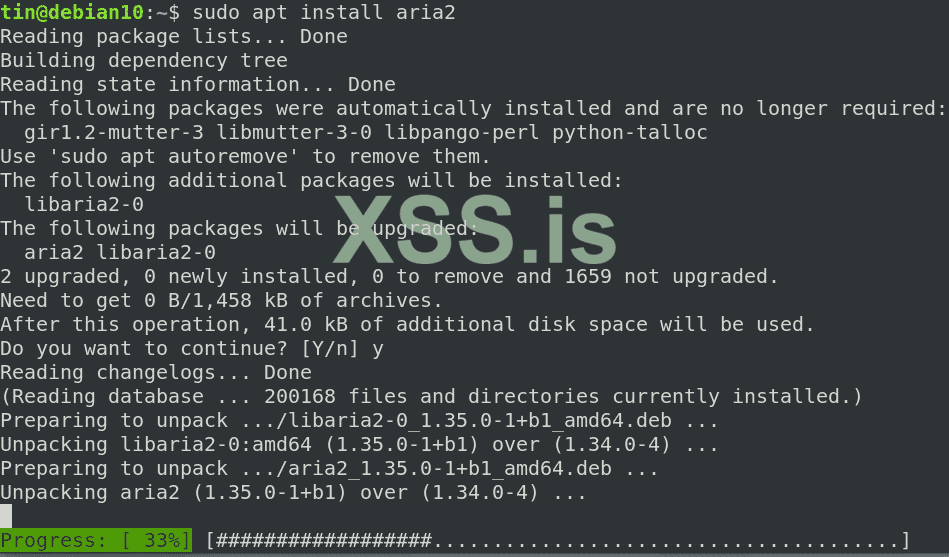Click the XSS.is watermark
The image size is (949, 557).
pos(475,232)
